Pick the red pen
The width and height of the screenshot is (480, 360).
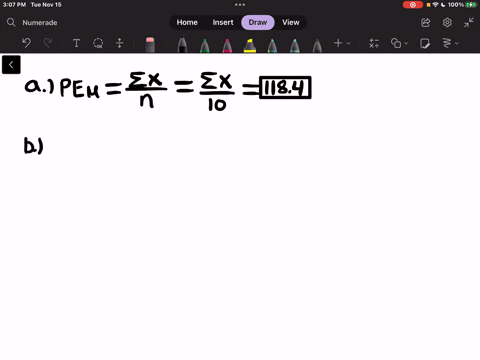point(227,45)
